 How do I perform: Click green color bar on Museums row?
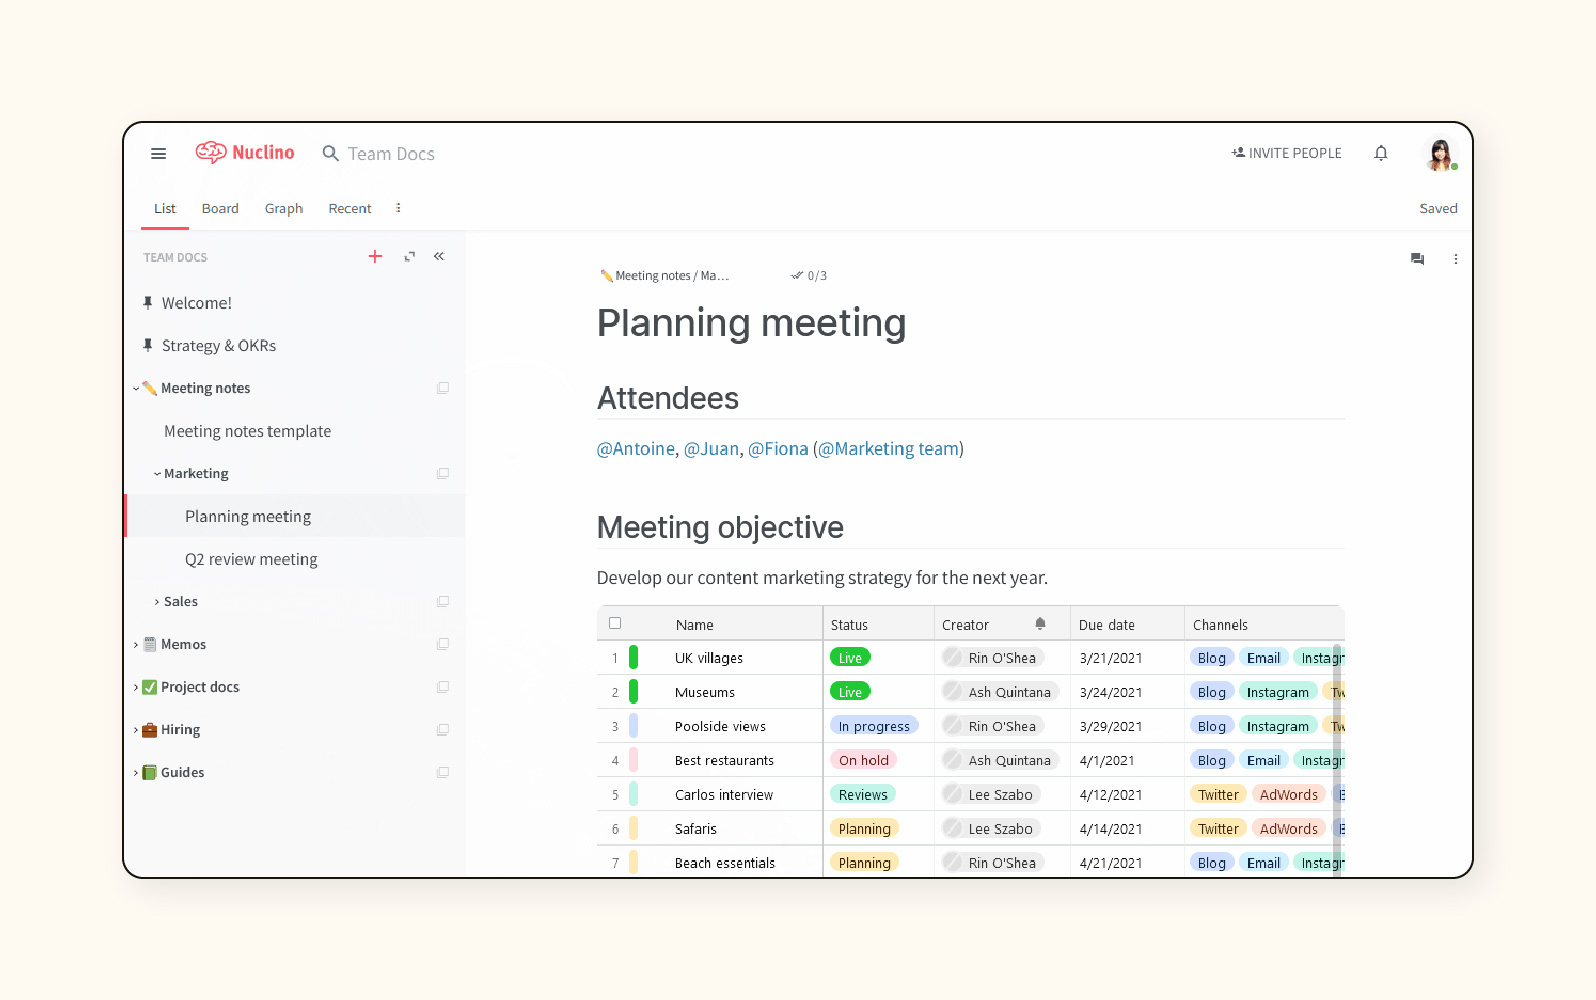point(634,692)
